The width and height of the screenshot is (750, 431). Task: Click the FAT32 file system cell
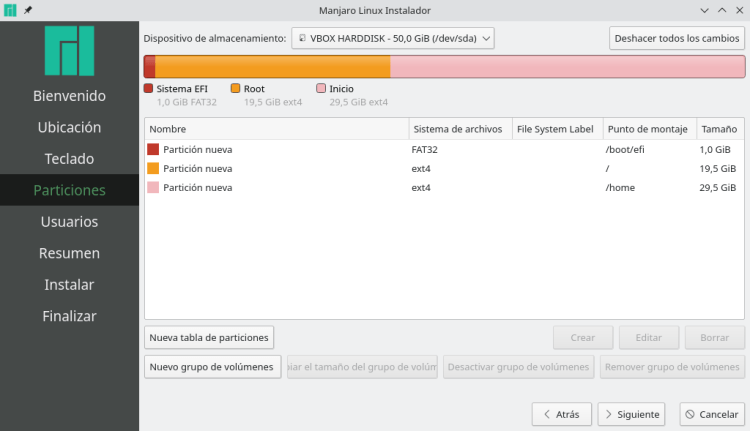pyautogui.click(x=424, y=149)
